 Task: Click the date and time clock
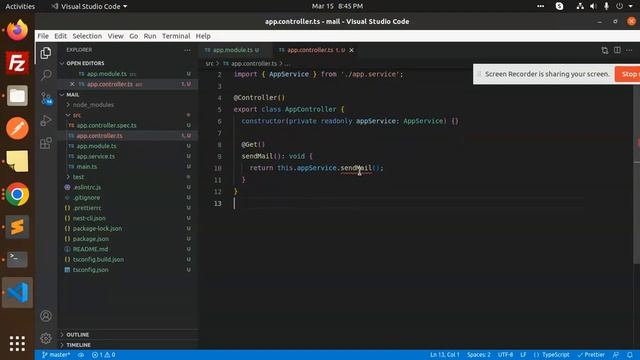point(337,6)
